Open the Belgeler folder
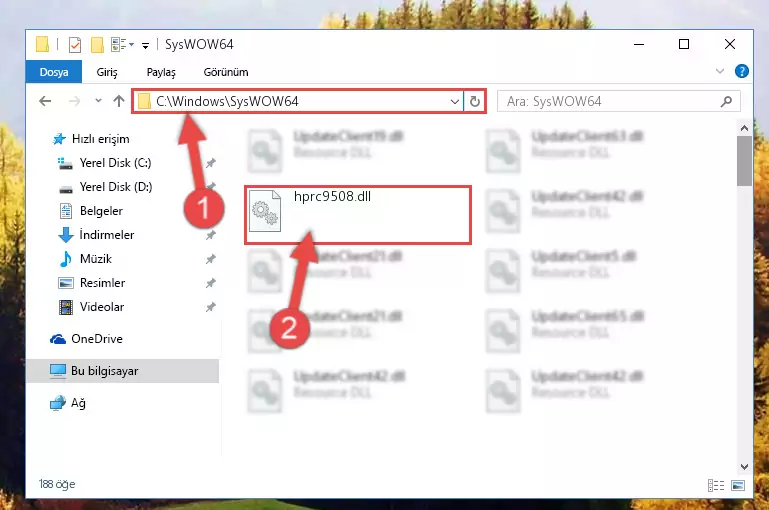The image size is (769, 510). click(101, 211)
